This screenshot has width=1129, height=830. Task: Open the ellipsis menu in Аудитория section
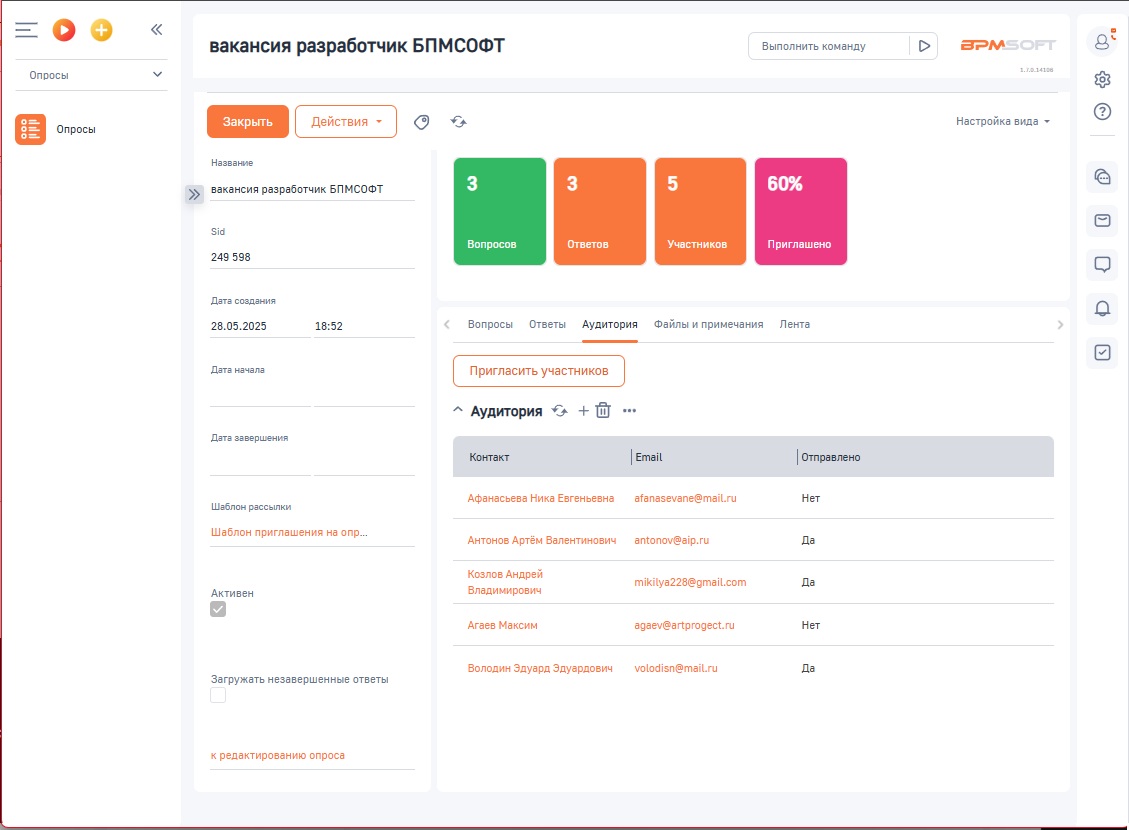[x=627, y=410]
